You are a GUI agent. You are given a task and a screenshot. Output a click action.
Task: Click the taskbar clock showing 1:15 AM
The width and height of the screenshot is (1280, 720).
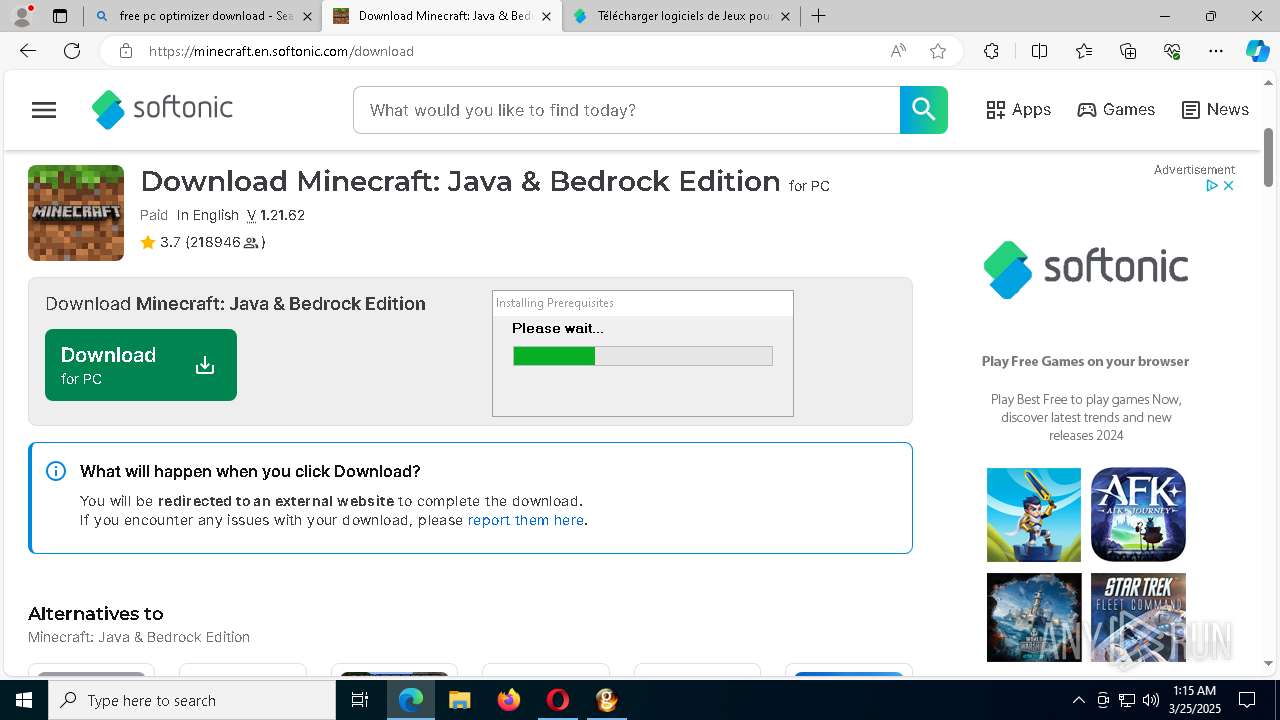pos(1194,700)
